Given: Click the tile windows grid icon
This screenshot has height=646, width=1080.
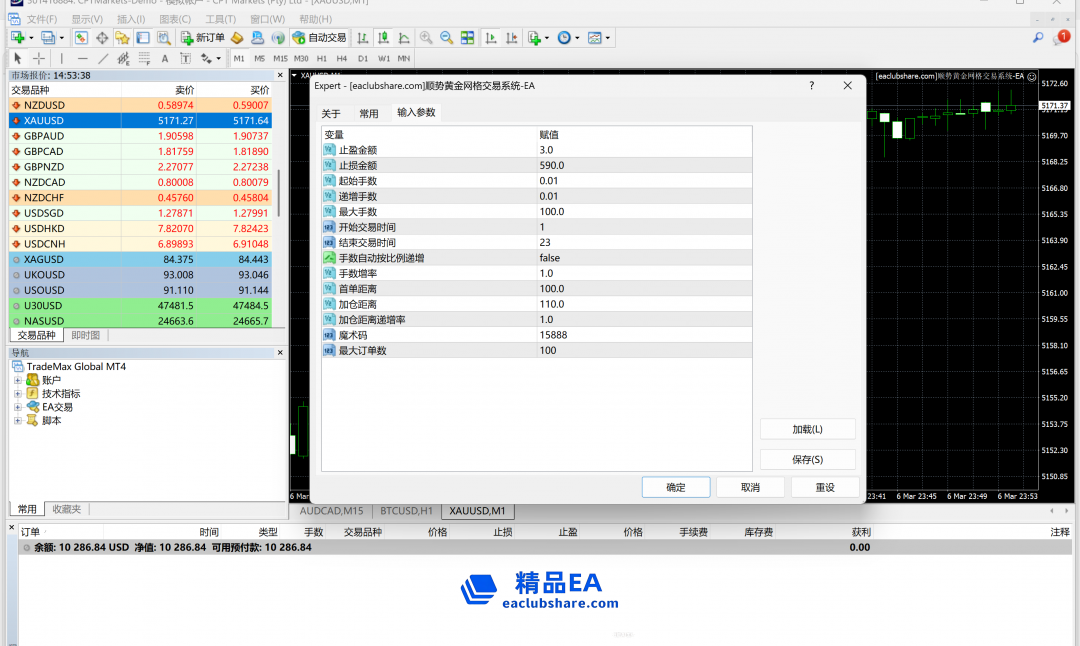Looking at the screenshot, I should 467,38.
